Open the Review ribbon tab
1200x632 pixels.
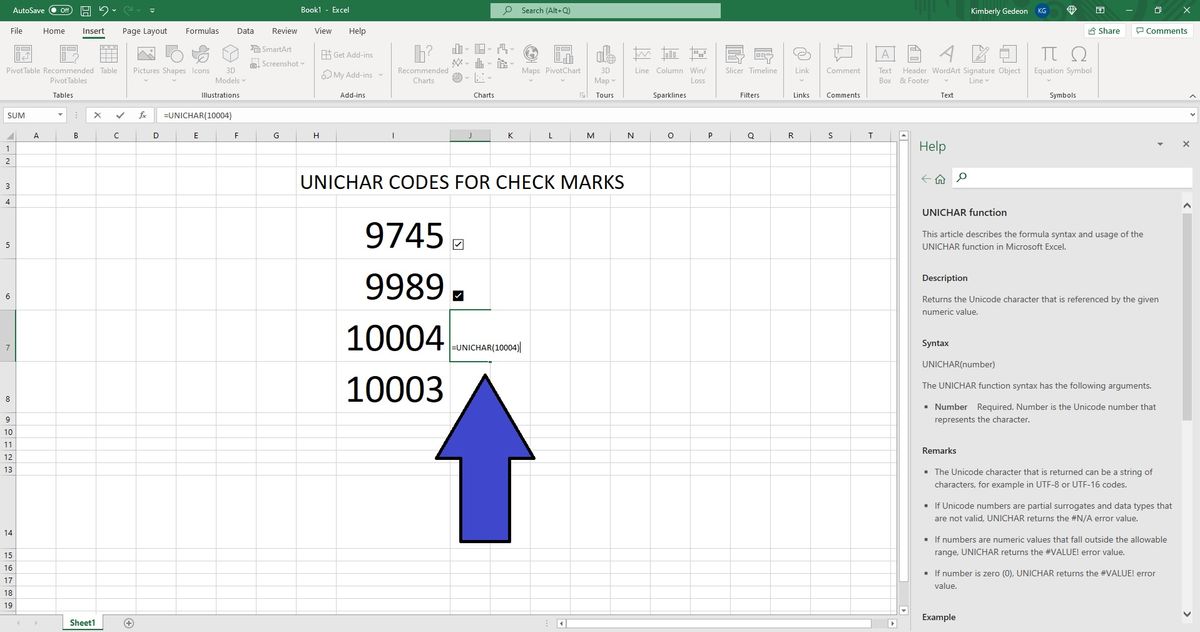click(283, 30)
